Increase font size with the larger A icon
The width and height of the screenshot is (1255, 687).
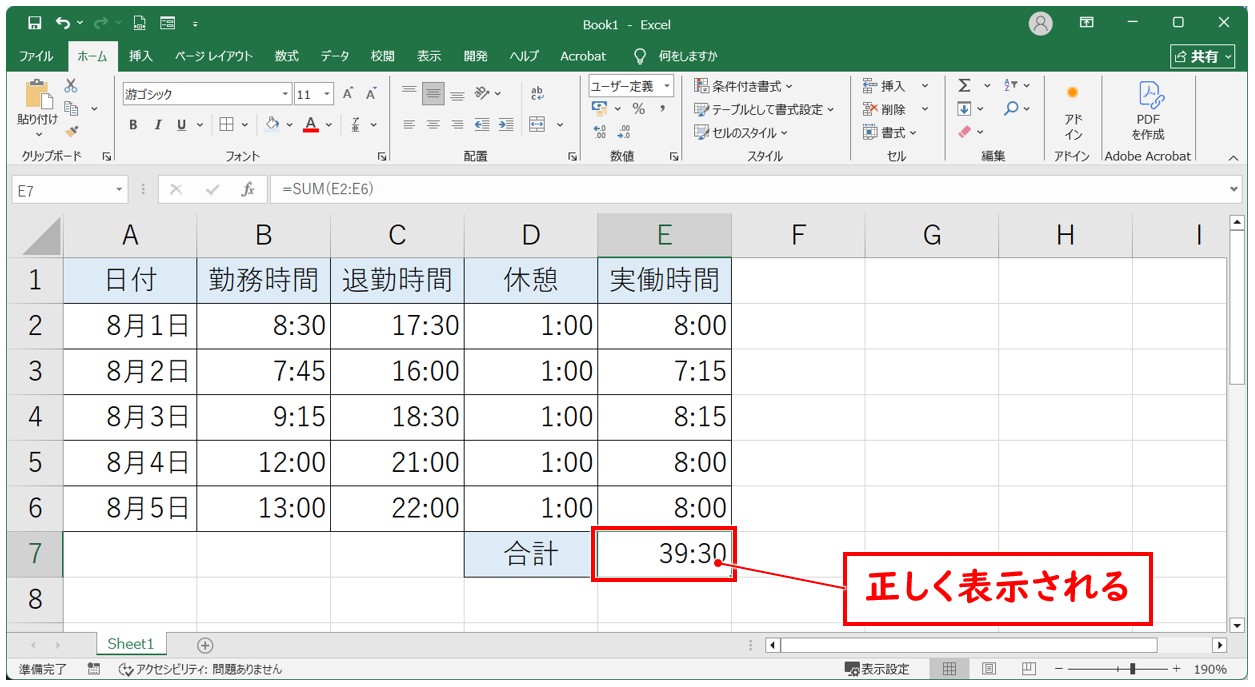click(x=348, y=94)
